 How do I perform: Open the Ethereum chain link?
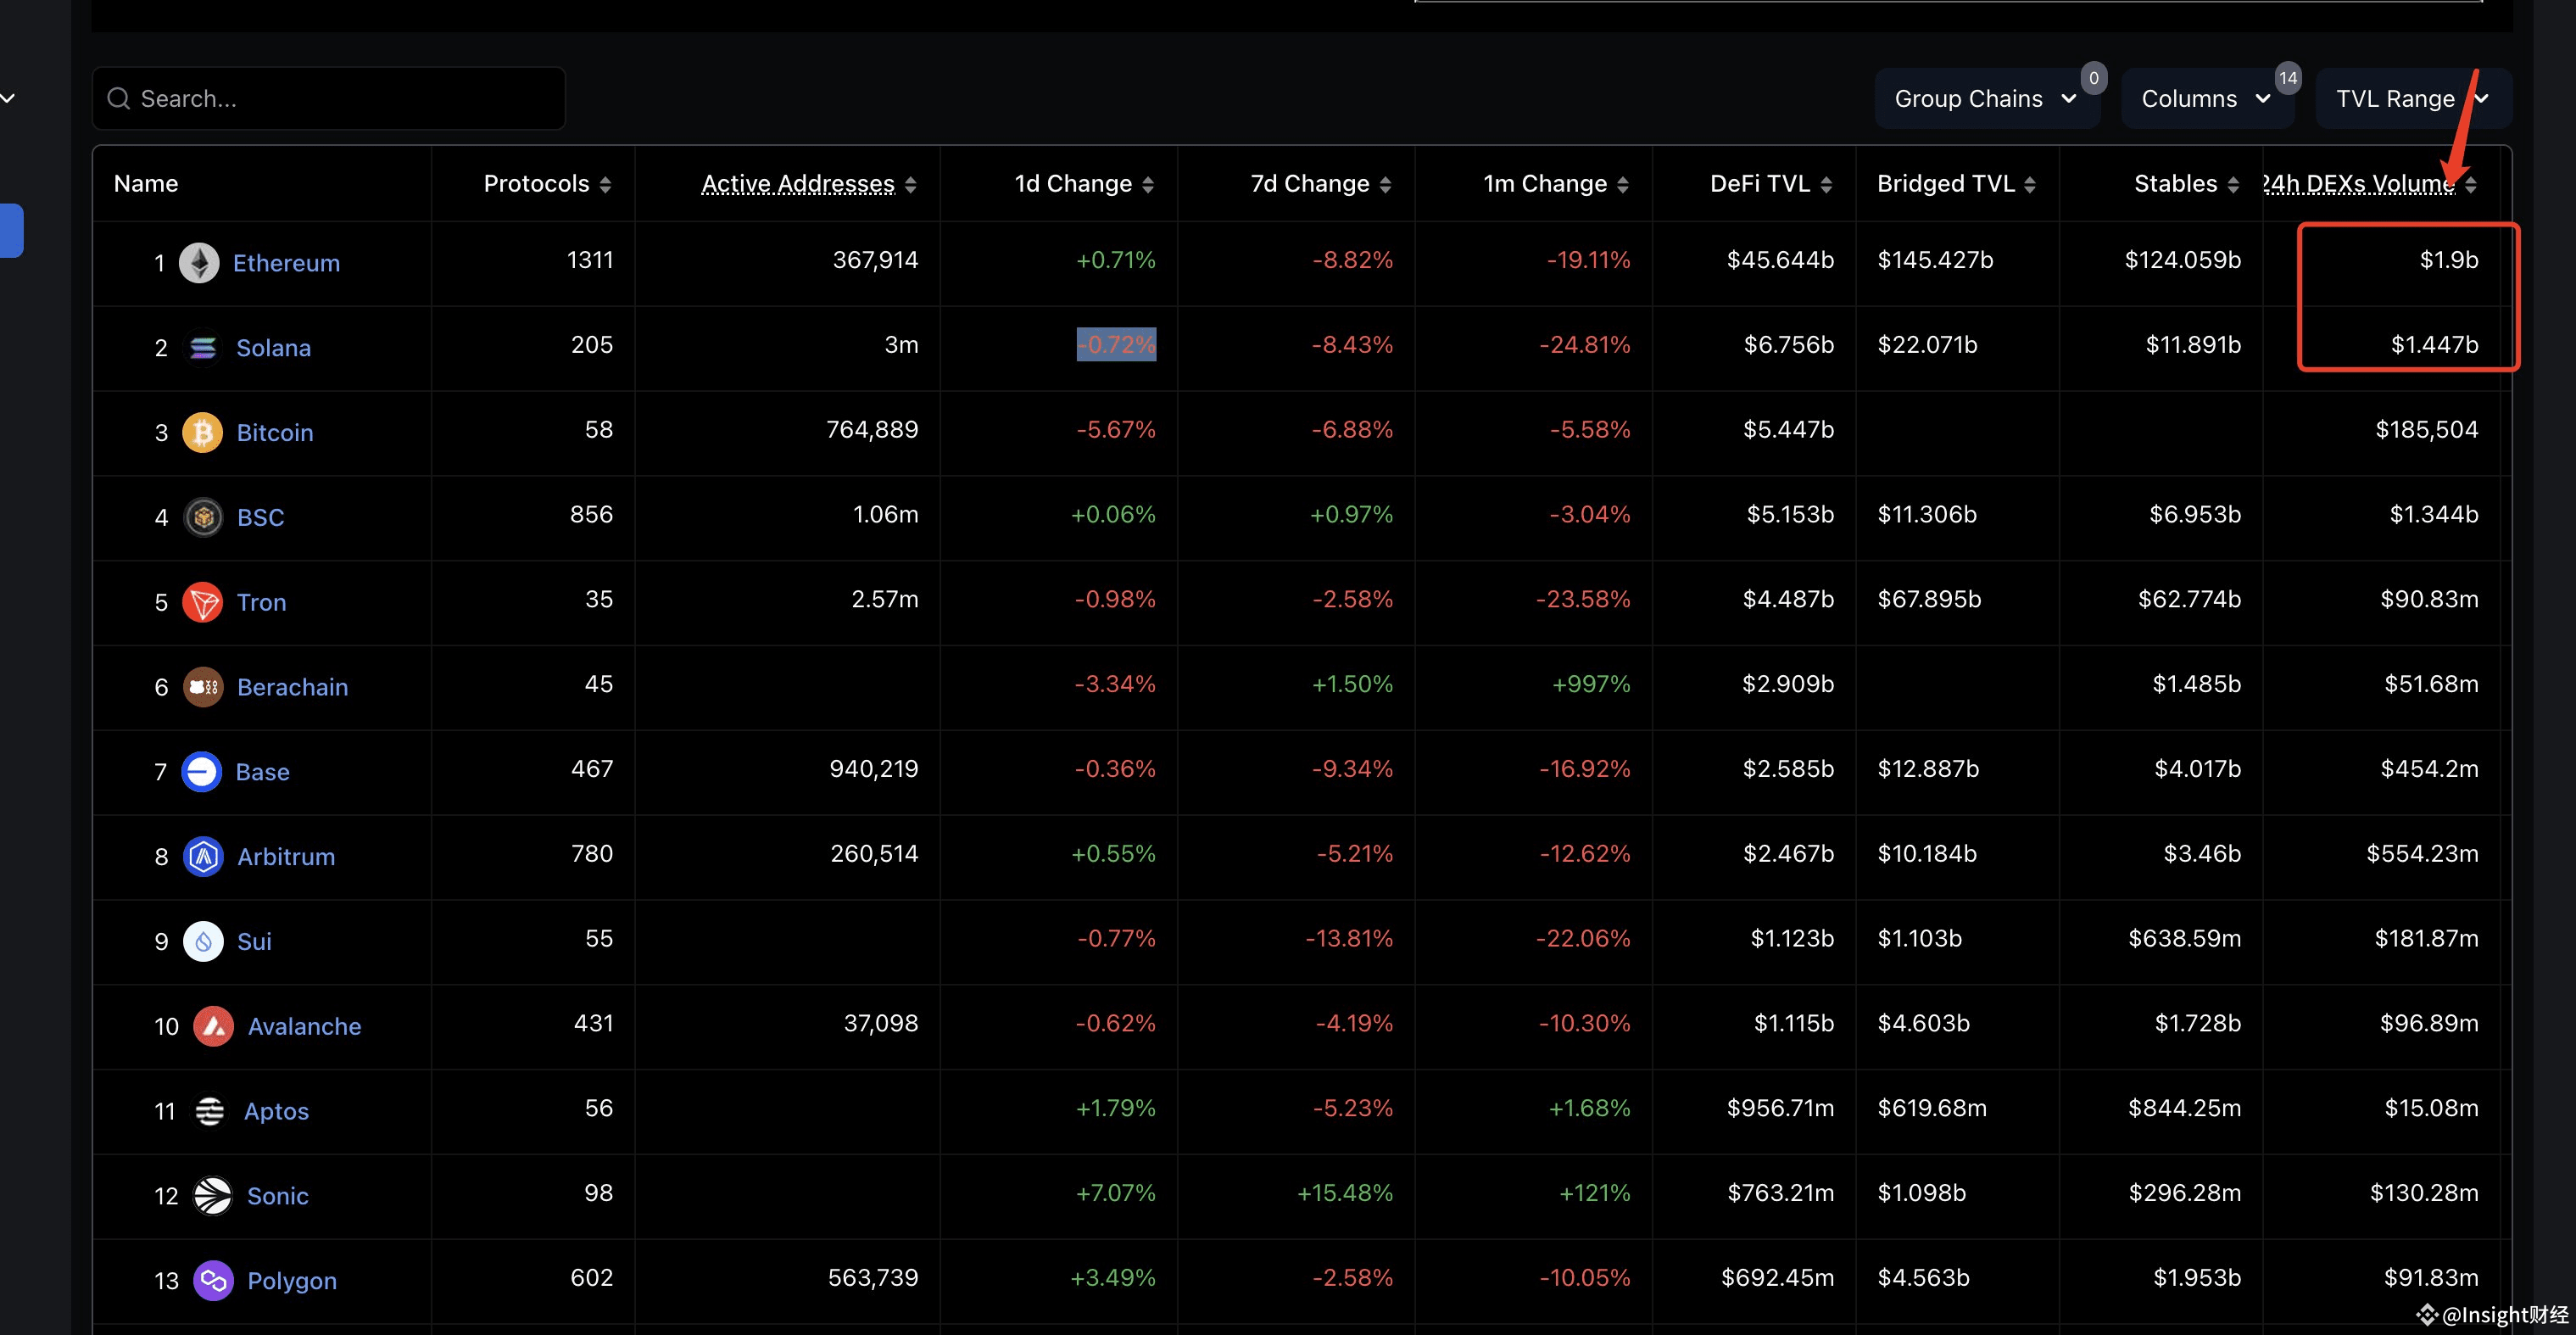(x=286, y=263)
